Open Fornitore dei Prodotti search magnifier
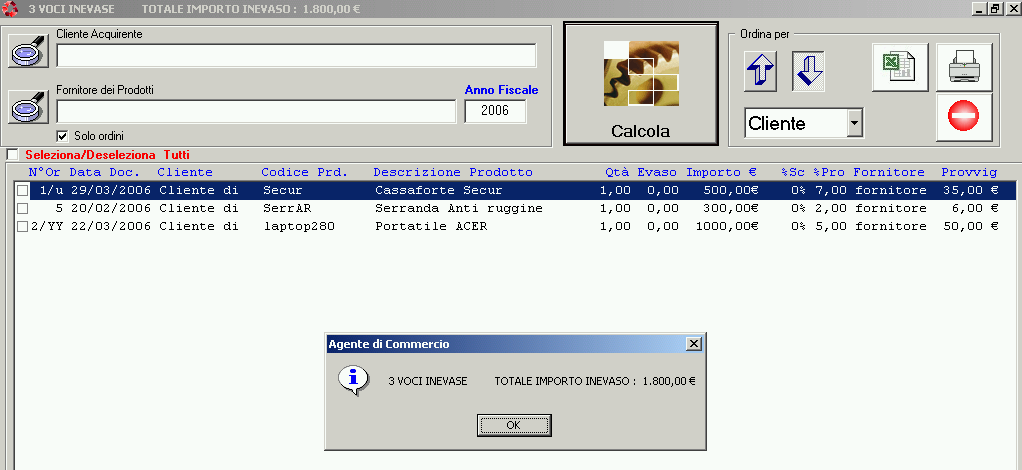The width and height of the screenshot is (1022, 470). (x=29, y=107)
